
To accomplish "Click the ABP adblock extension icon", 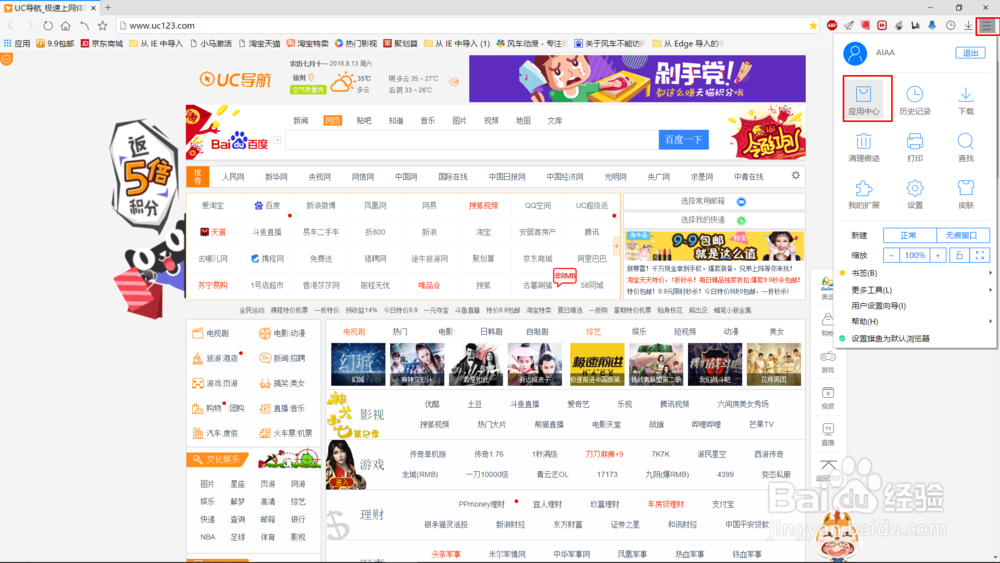I will point(832,26).
